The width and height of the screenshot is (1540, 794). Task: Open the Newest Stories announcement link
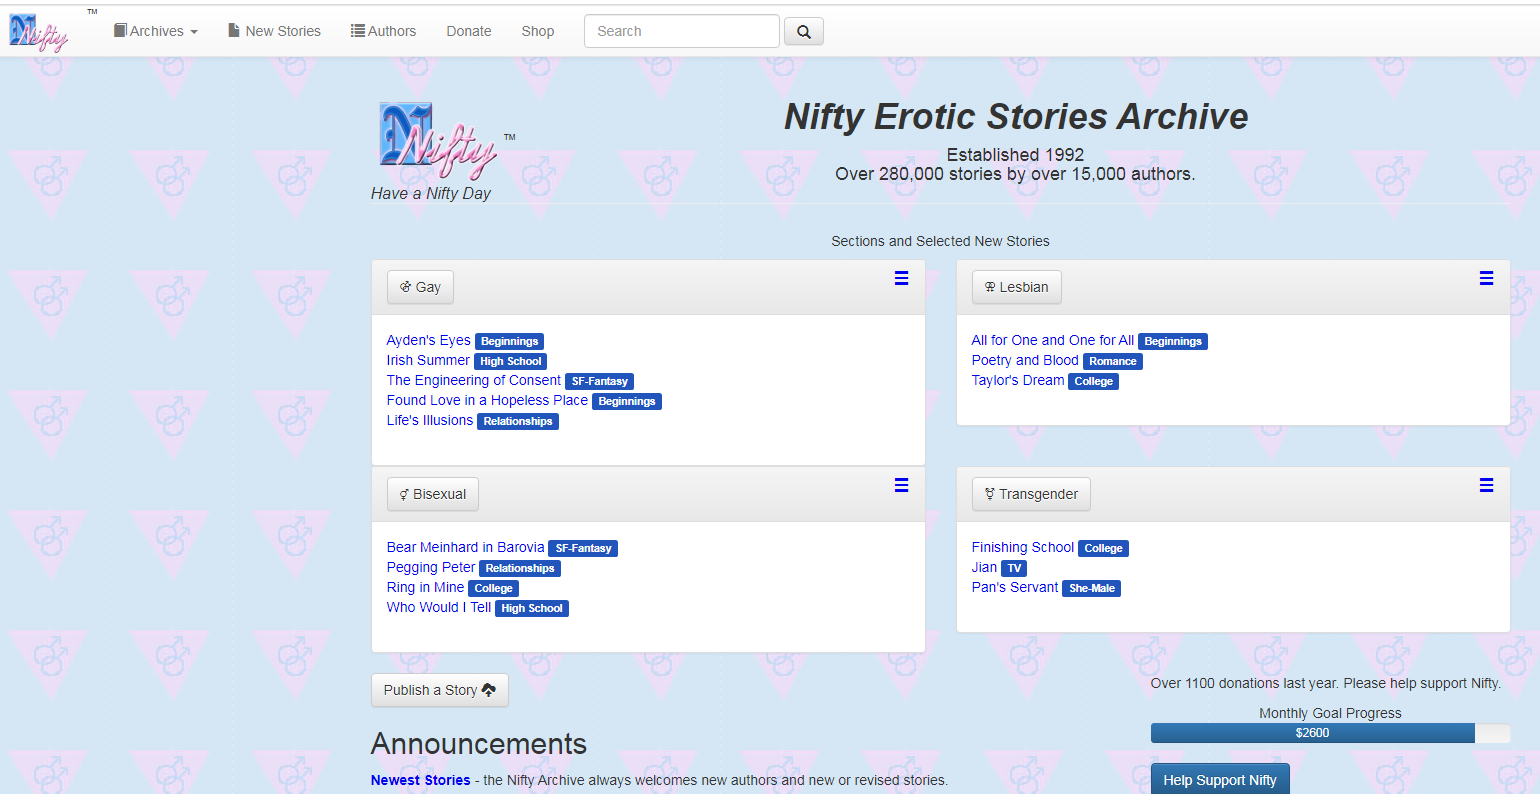[420, 780]
